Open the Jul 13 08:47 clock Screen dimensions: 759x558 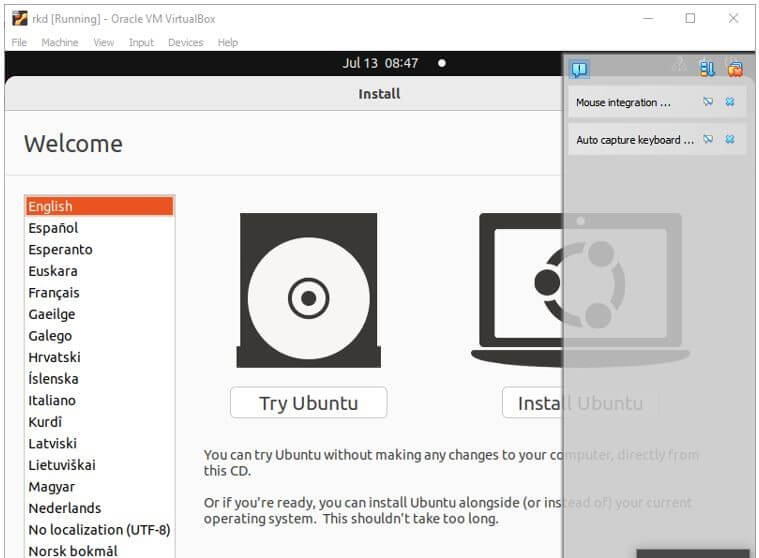[x=380, y=63]
